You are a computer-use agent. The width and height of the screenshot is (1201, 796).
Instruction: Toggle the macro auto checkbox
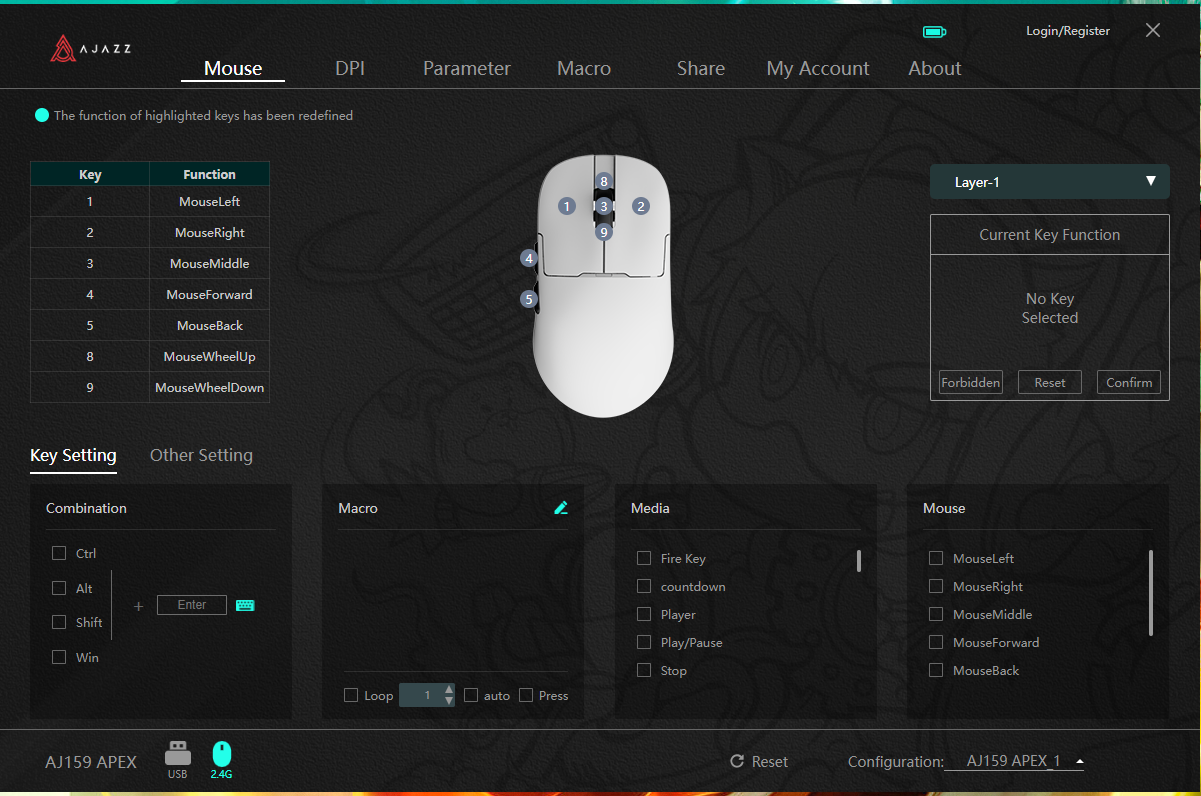point(471,695)
